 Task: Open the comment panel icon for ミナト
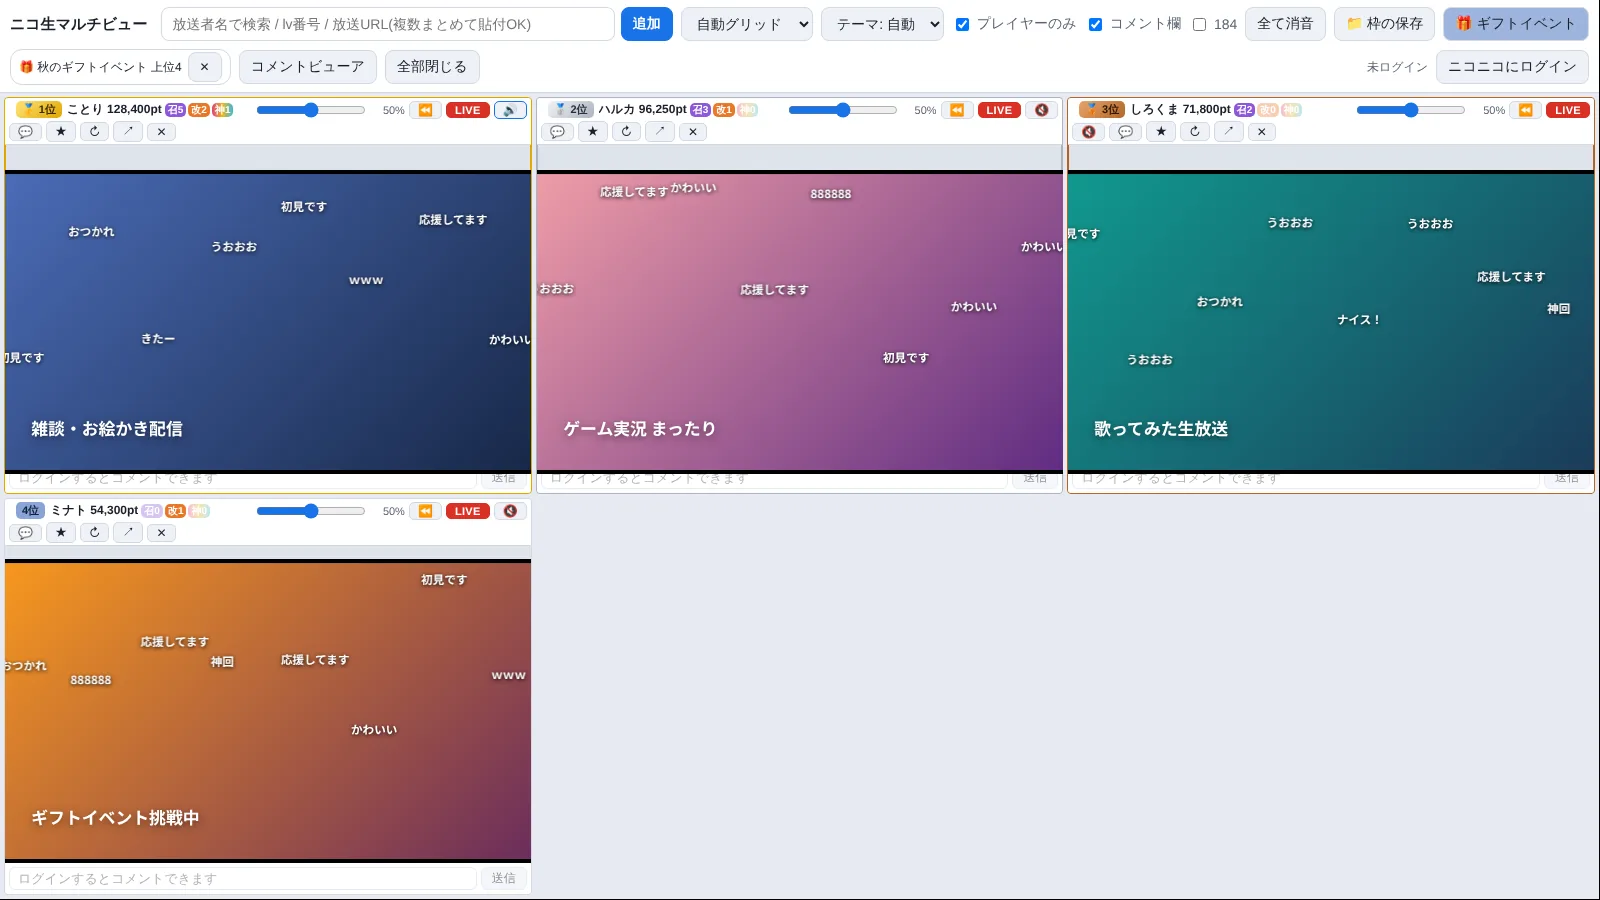point(26,533)
